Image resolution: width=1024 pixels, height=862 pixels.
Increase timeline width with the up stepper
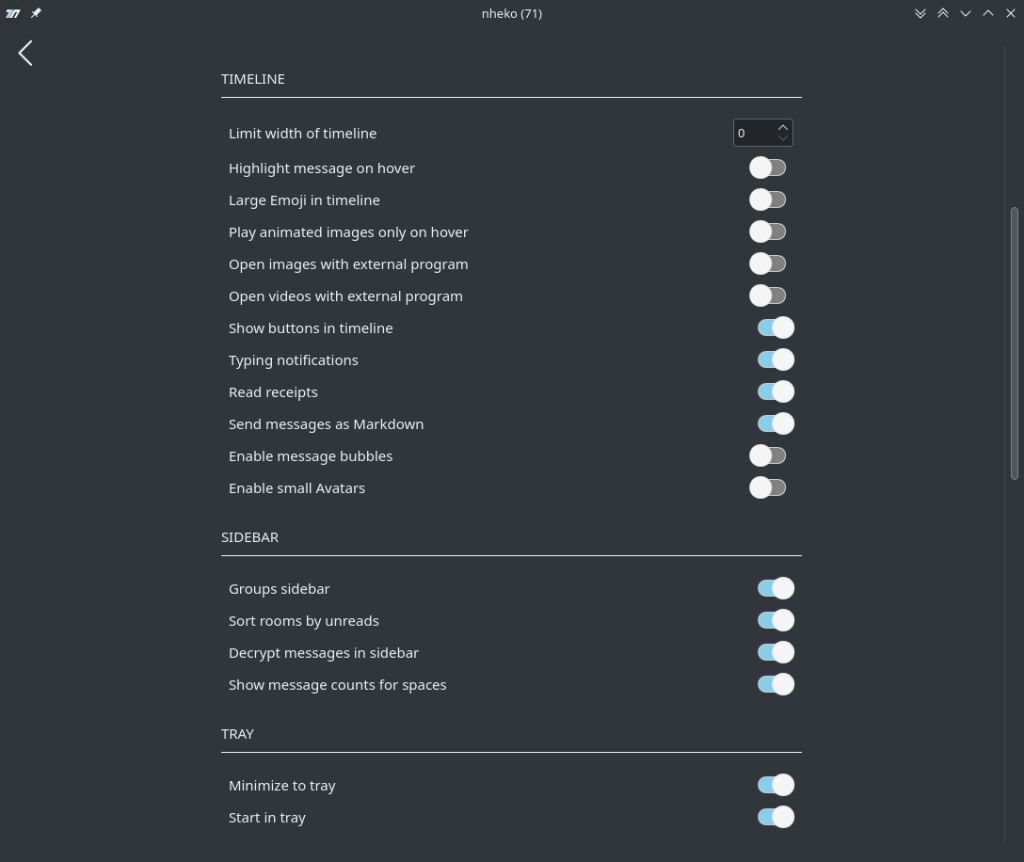point(783,127)
